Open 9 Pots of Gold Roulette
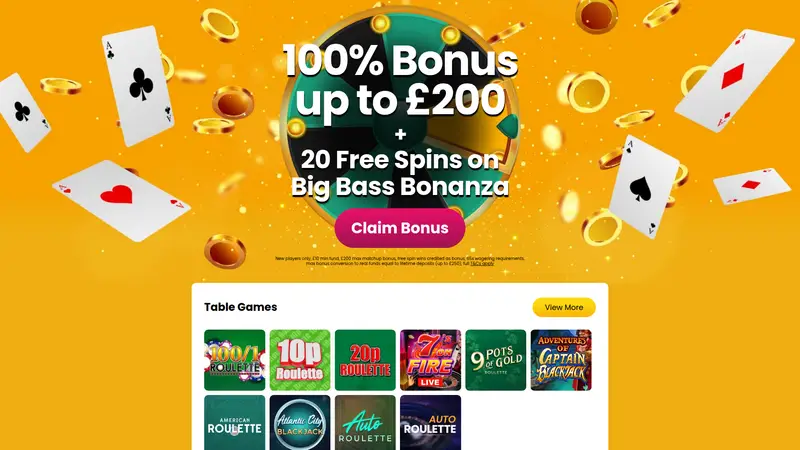The height and width of the screenshot is (450, 800). [x=496, y=360]
